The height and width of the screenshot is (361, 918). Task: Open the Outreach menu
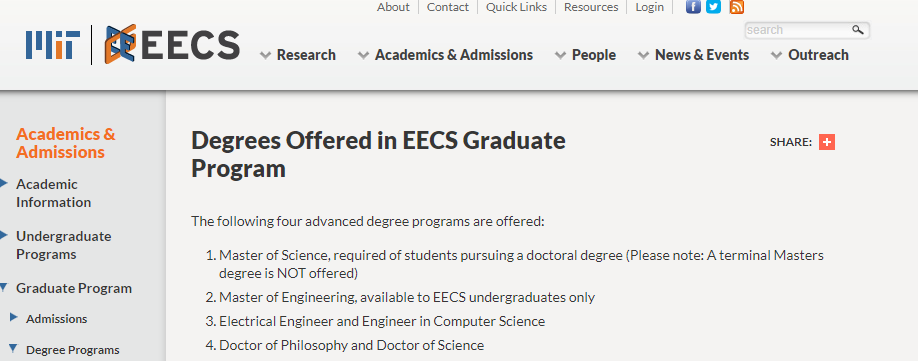810,55
